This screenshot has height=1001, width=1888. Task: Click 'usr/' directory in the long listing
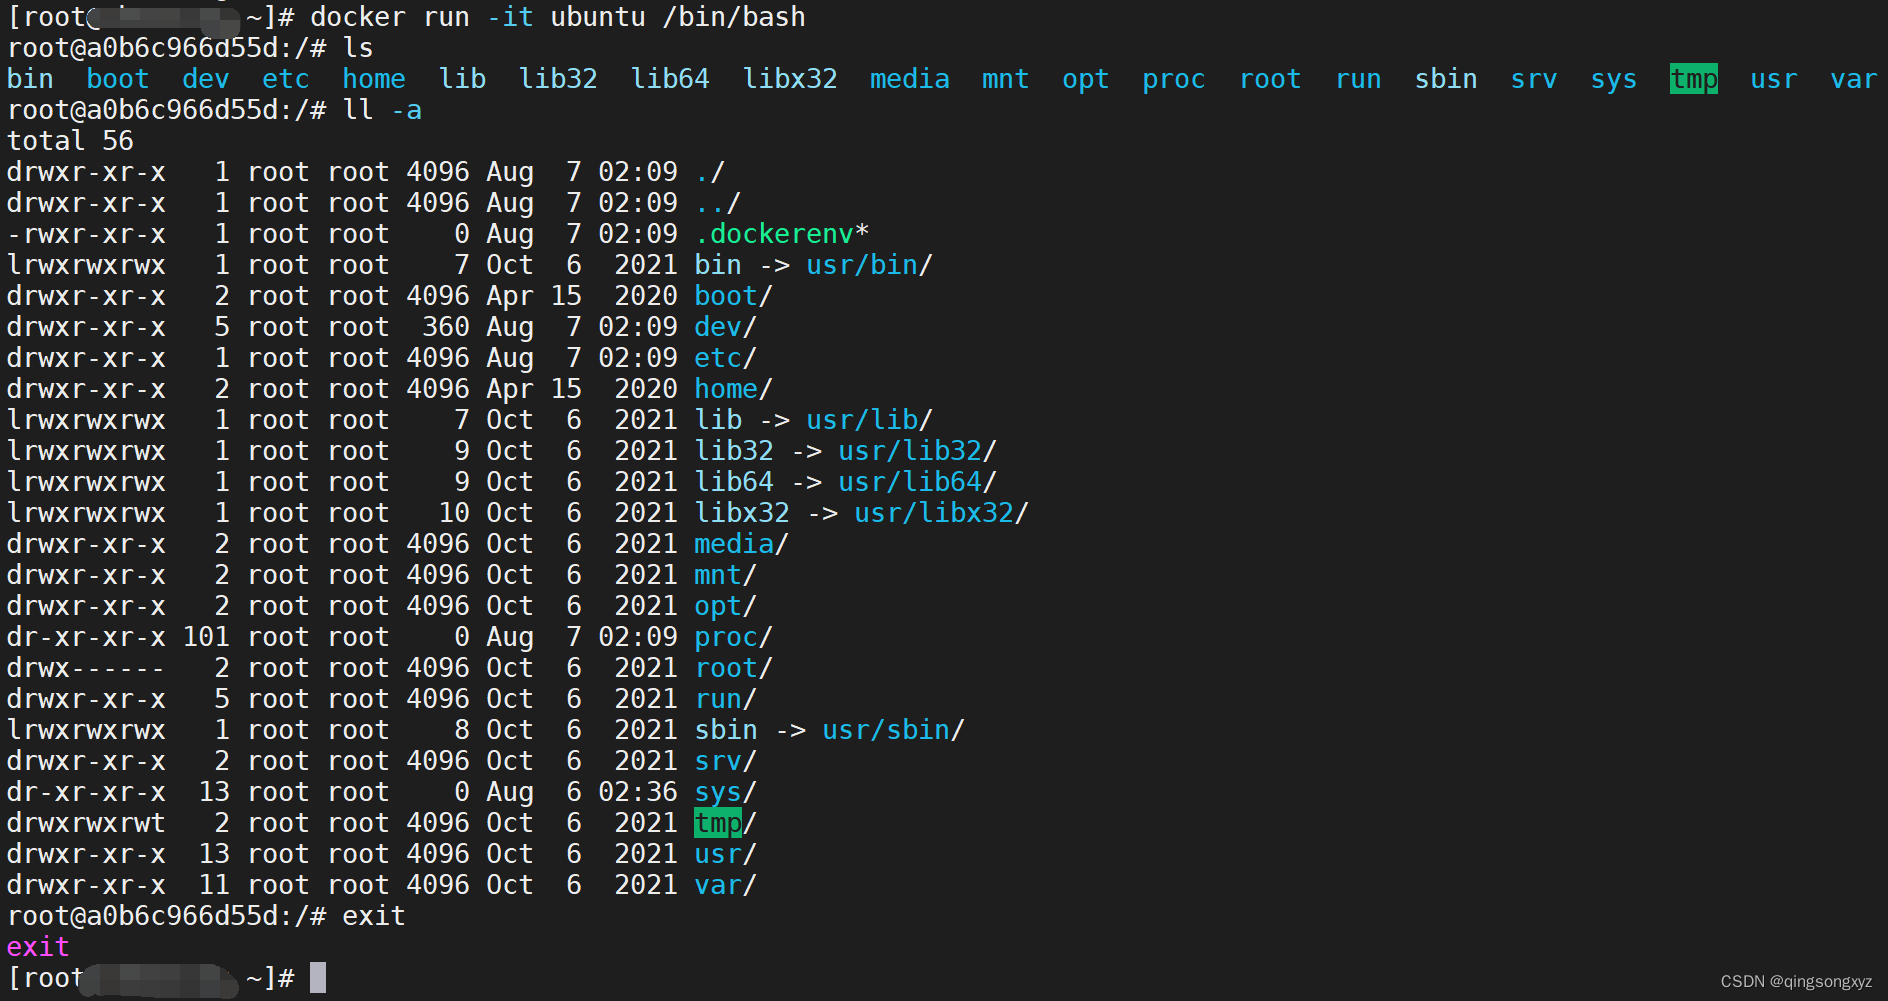[726, 854]
